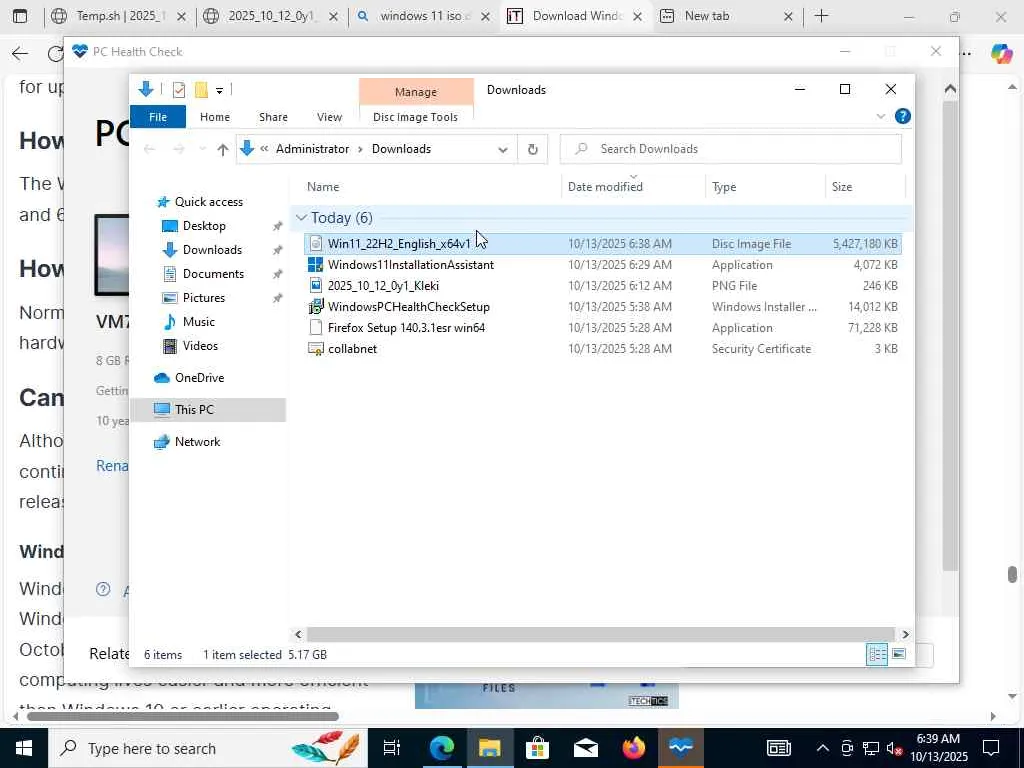
Task: Select Quick access in navigation pane
Action: 208,202
